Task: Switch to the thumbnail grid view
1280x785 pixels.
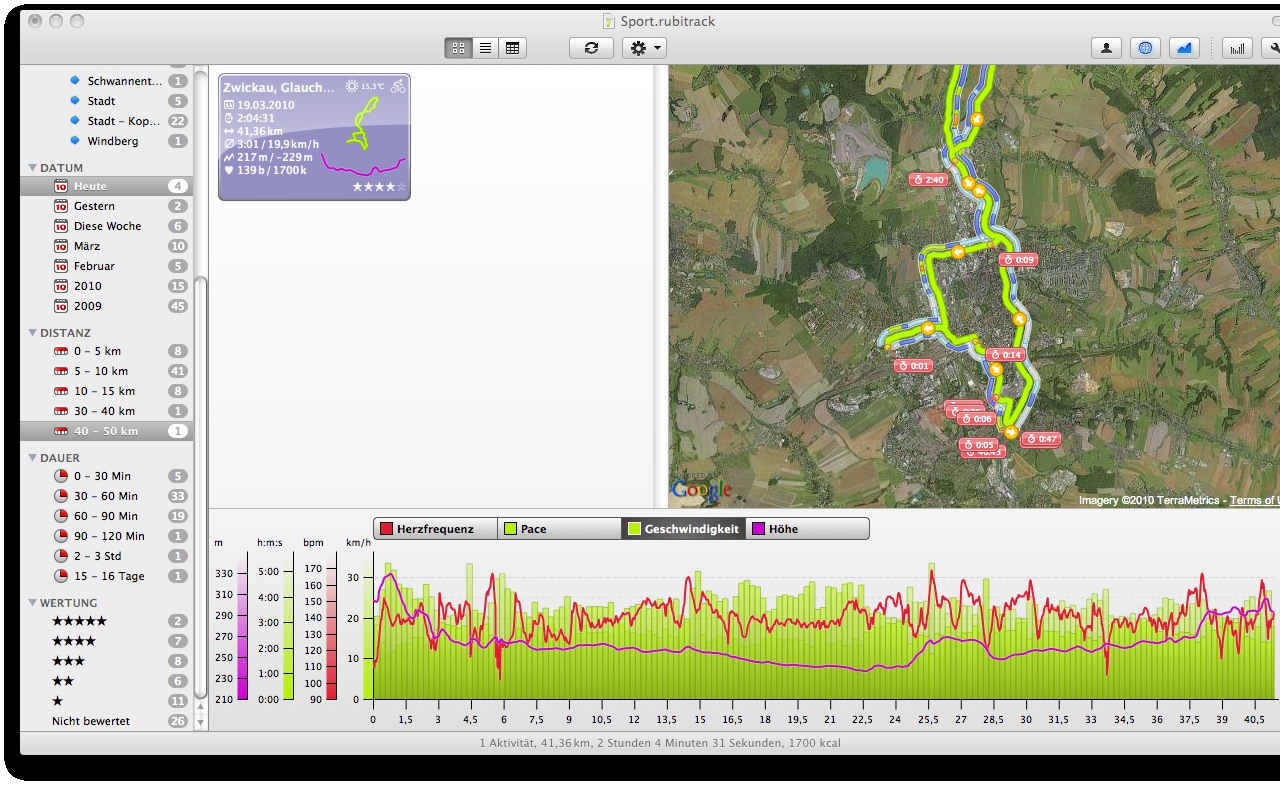Action: 459,48
